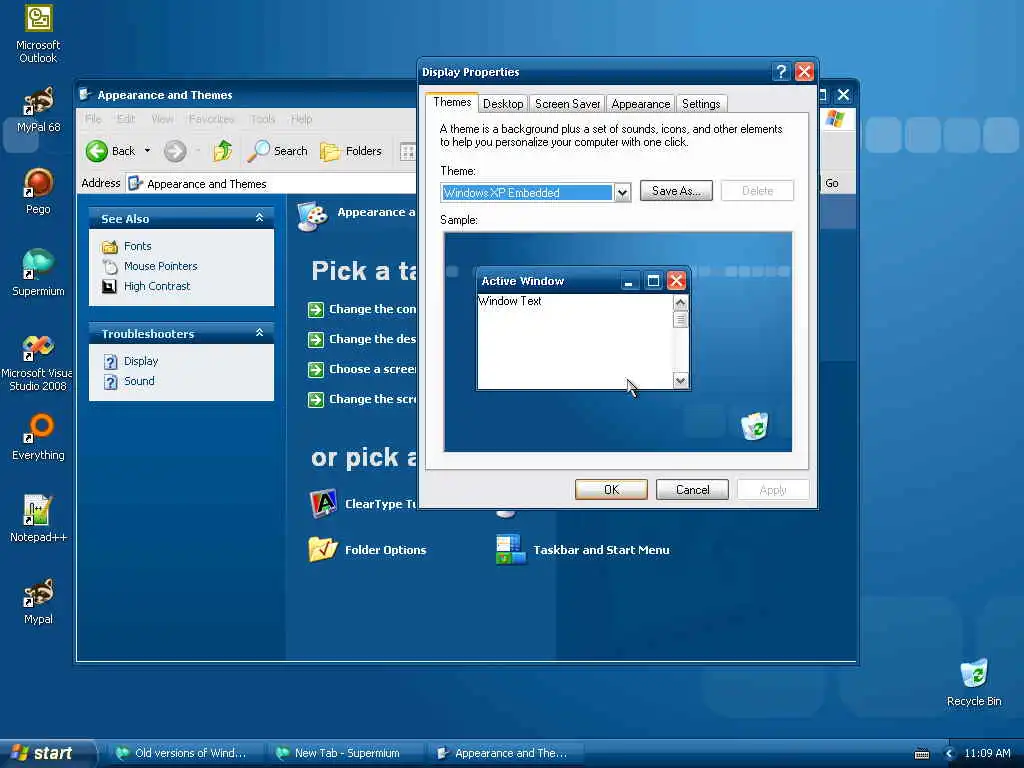Viewport: 1024px width, 768px height.
Task: Open Fonts in the See Also panel
Action: click(x=138, y=246)
